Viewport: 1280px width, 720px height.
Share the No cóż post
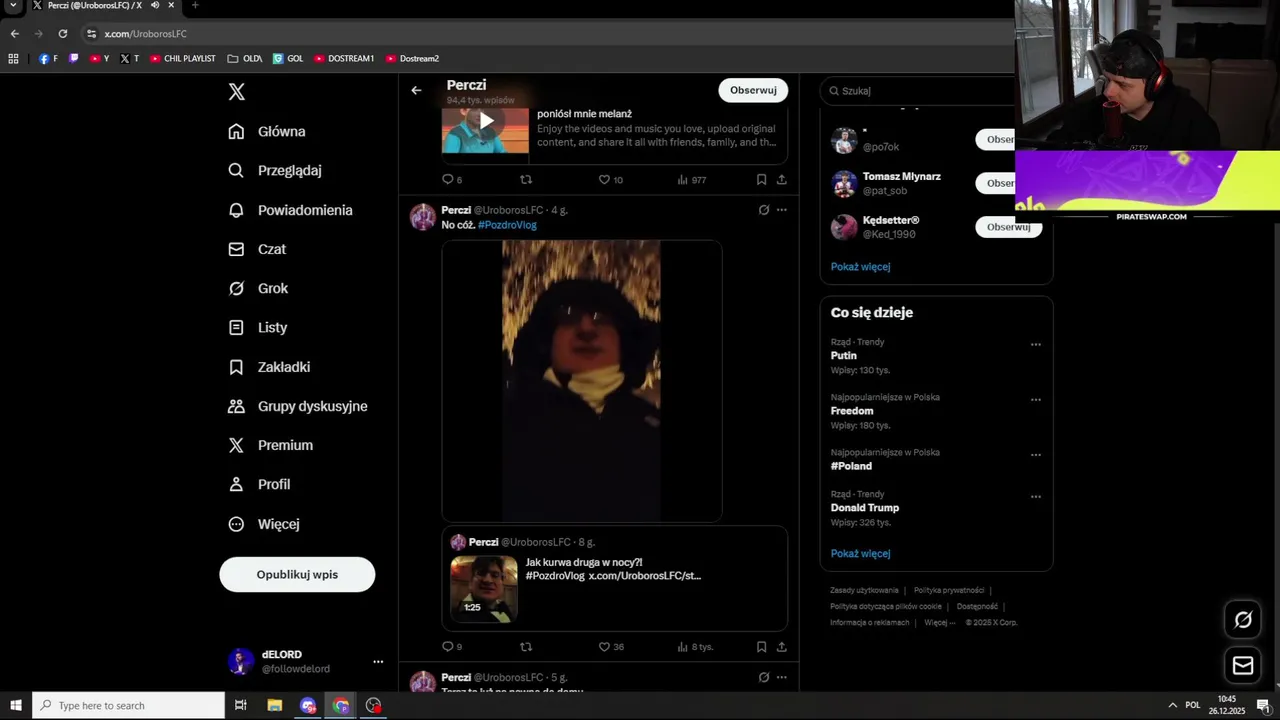[781, 647]
